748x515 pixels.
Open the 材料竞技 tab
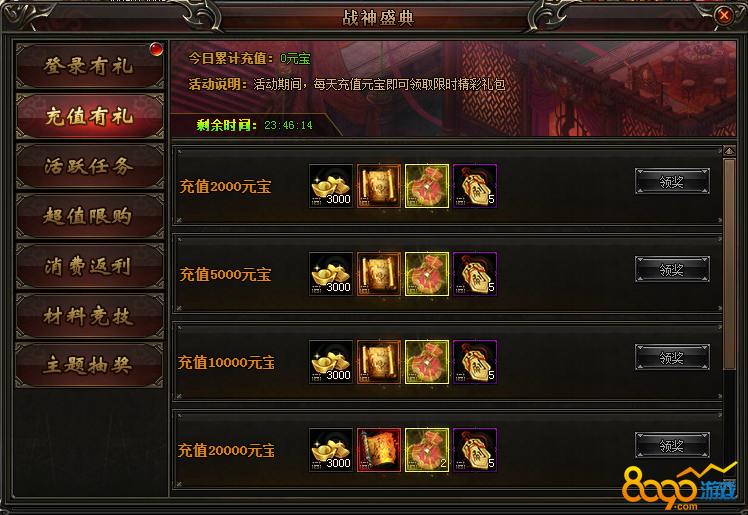(x=90, y=316)
